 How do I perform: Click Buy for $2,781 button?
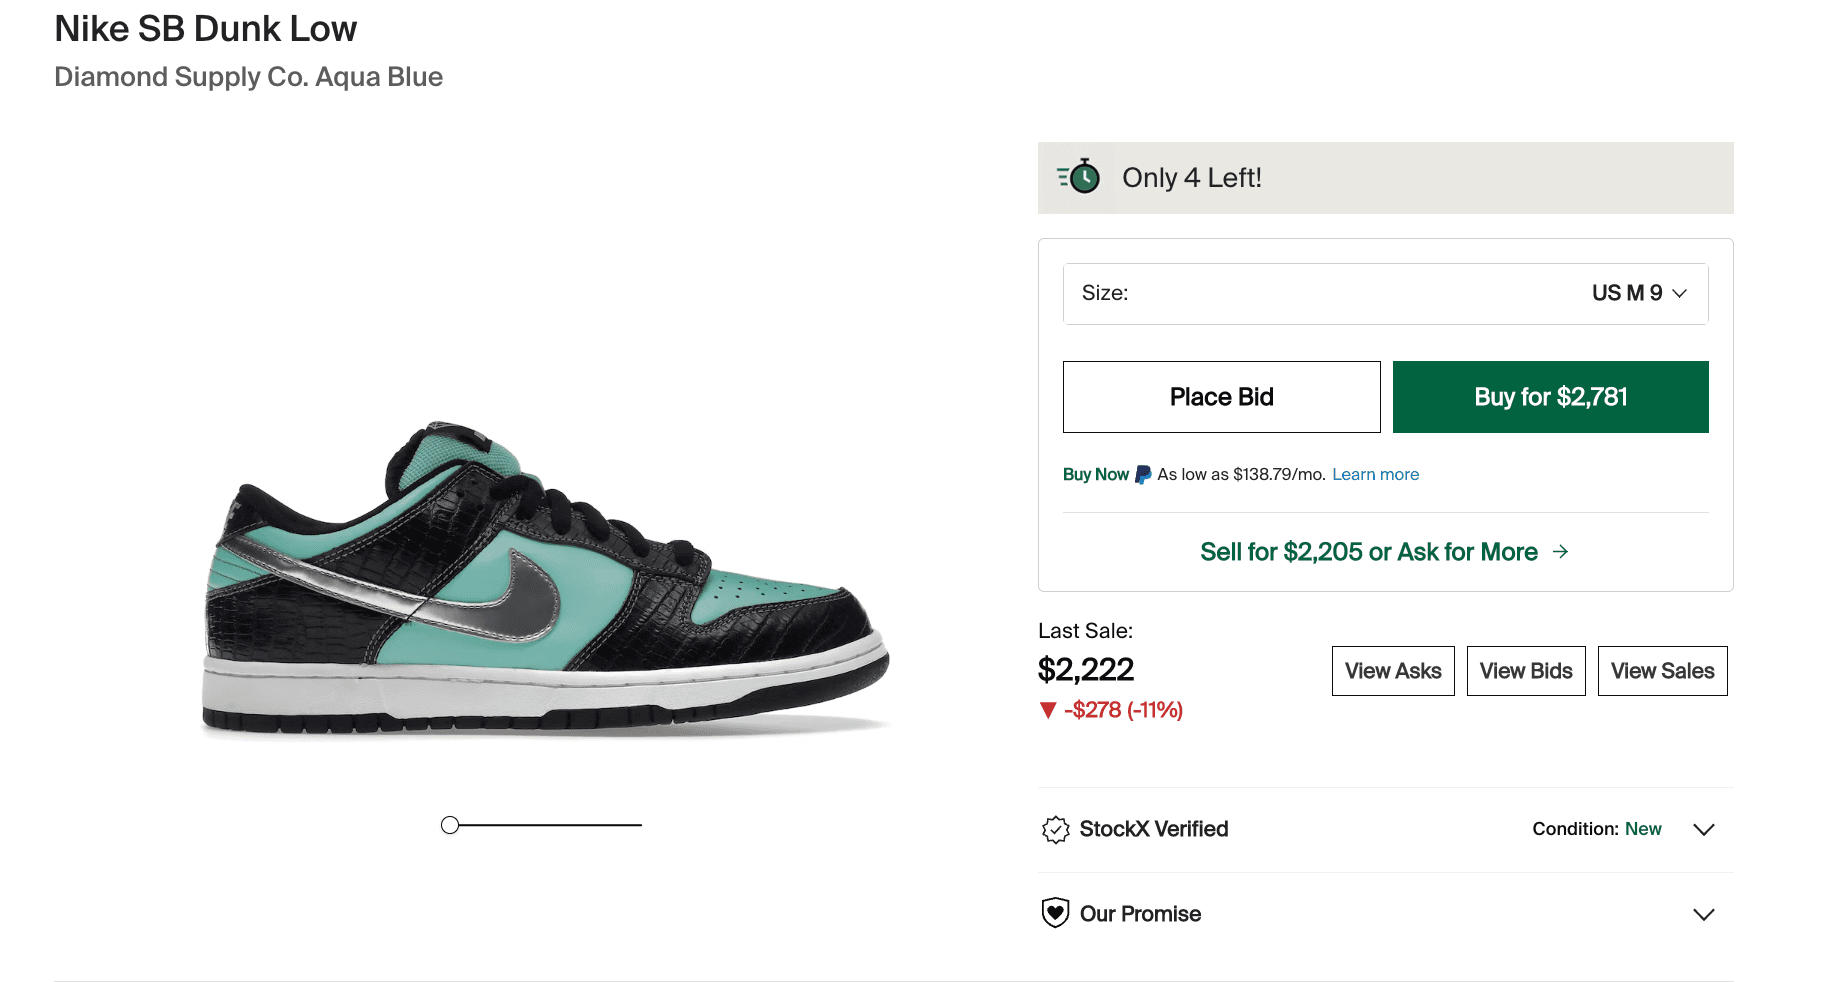point(1550,397)
